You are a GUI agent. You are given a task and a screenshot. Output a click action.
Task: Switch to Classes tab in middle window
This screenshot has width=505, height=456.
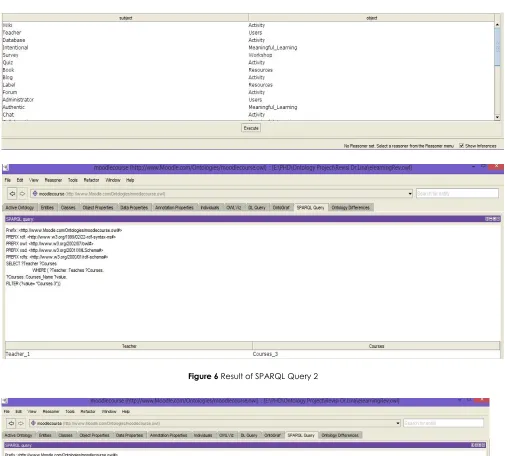pyautogui.click(x=68, y=208)
